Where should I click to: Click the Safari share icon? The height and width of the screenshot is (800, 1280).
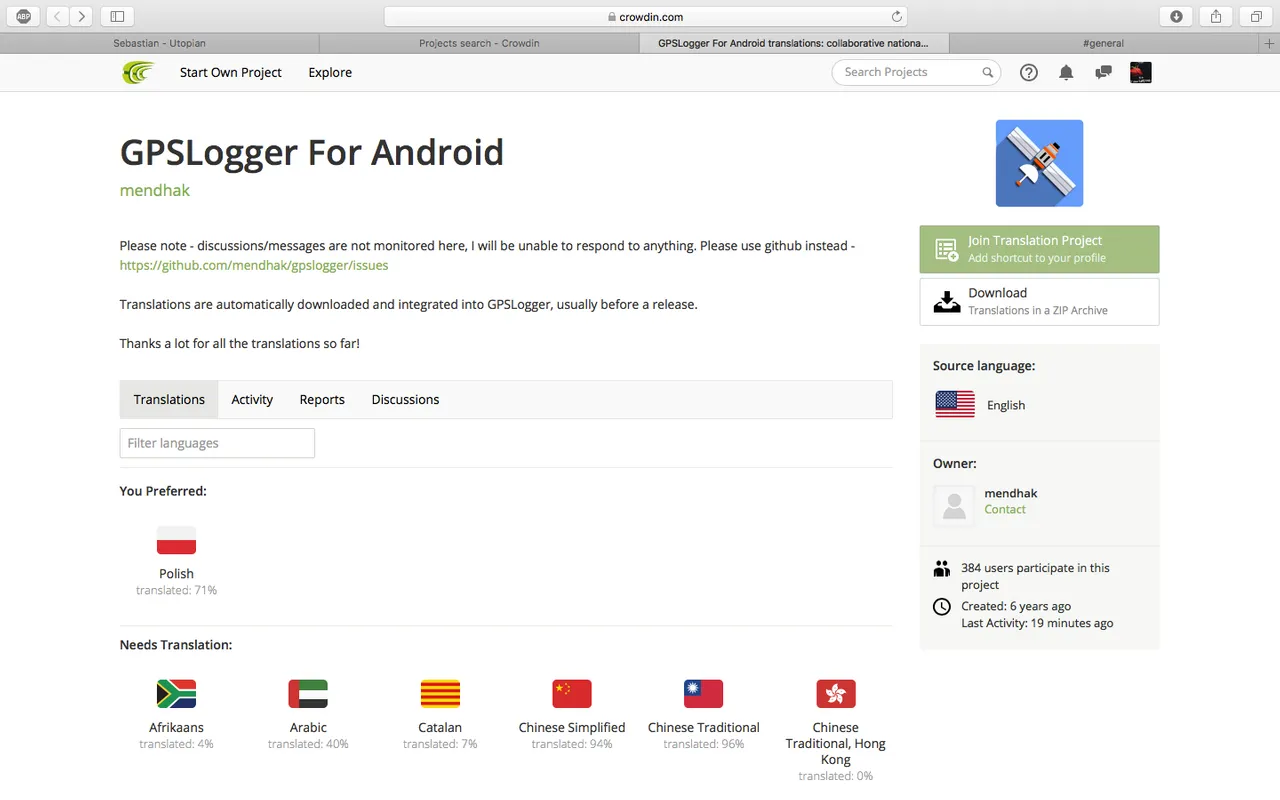click(1216, 16)
